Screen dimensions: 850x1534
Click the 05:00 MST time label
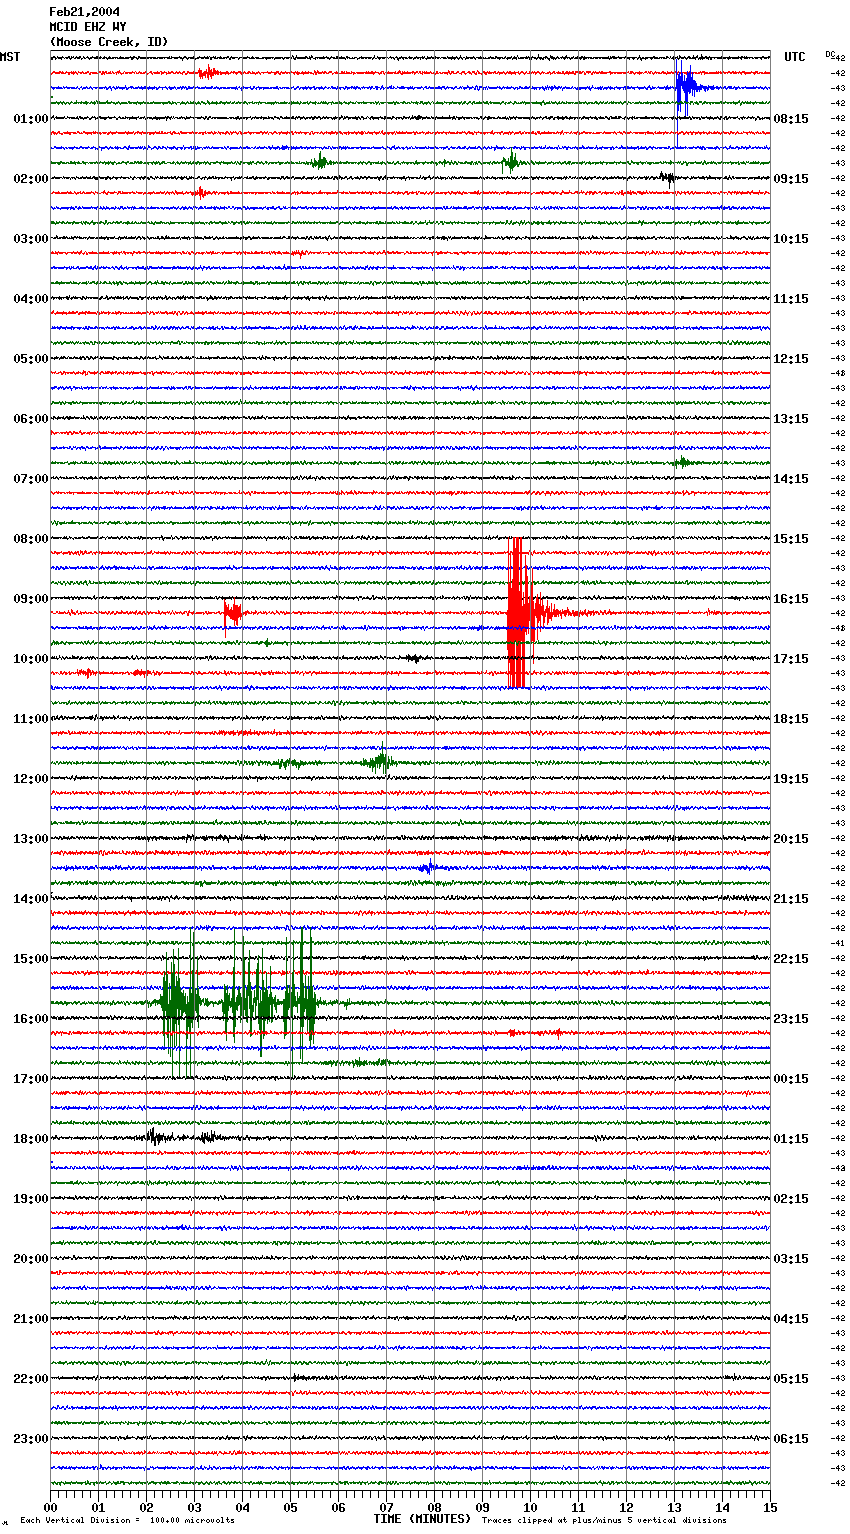pos(30,359)
